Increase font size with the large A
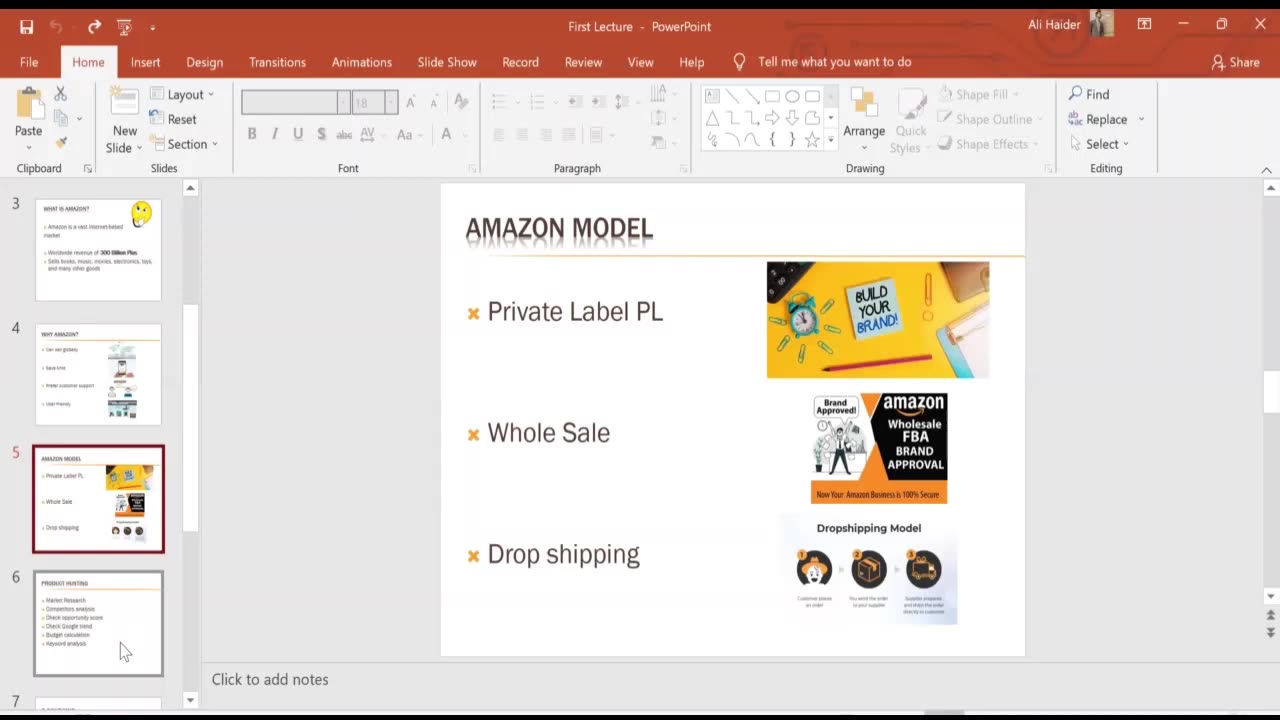 [410, 102]
